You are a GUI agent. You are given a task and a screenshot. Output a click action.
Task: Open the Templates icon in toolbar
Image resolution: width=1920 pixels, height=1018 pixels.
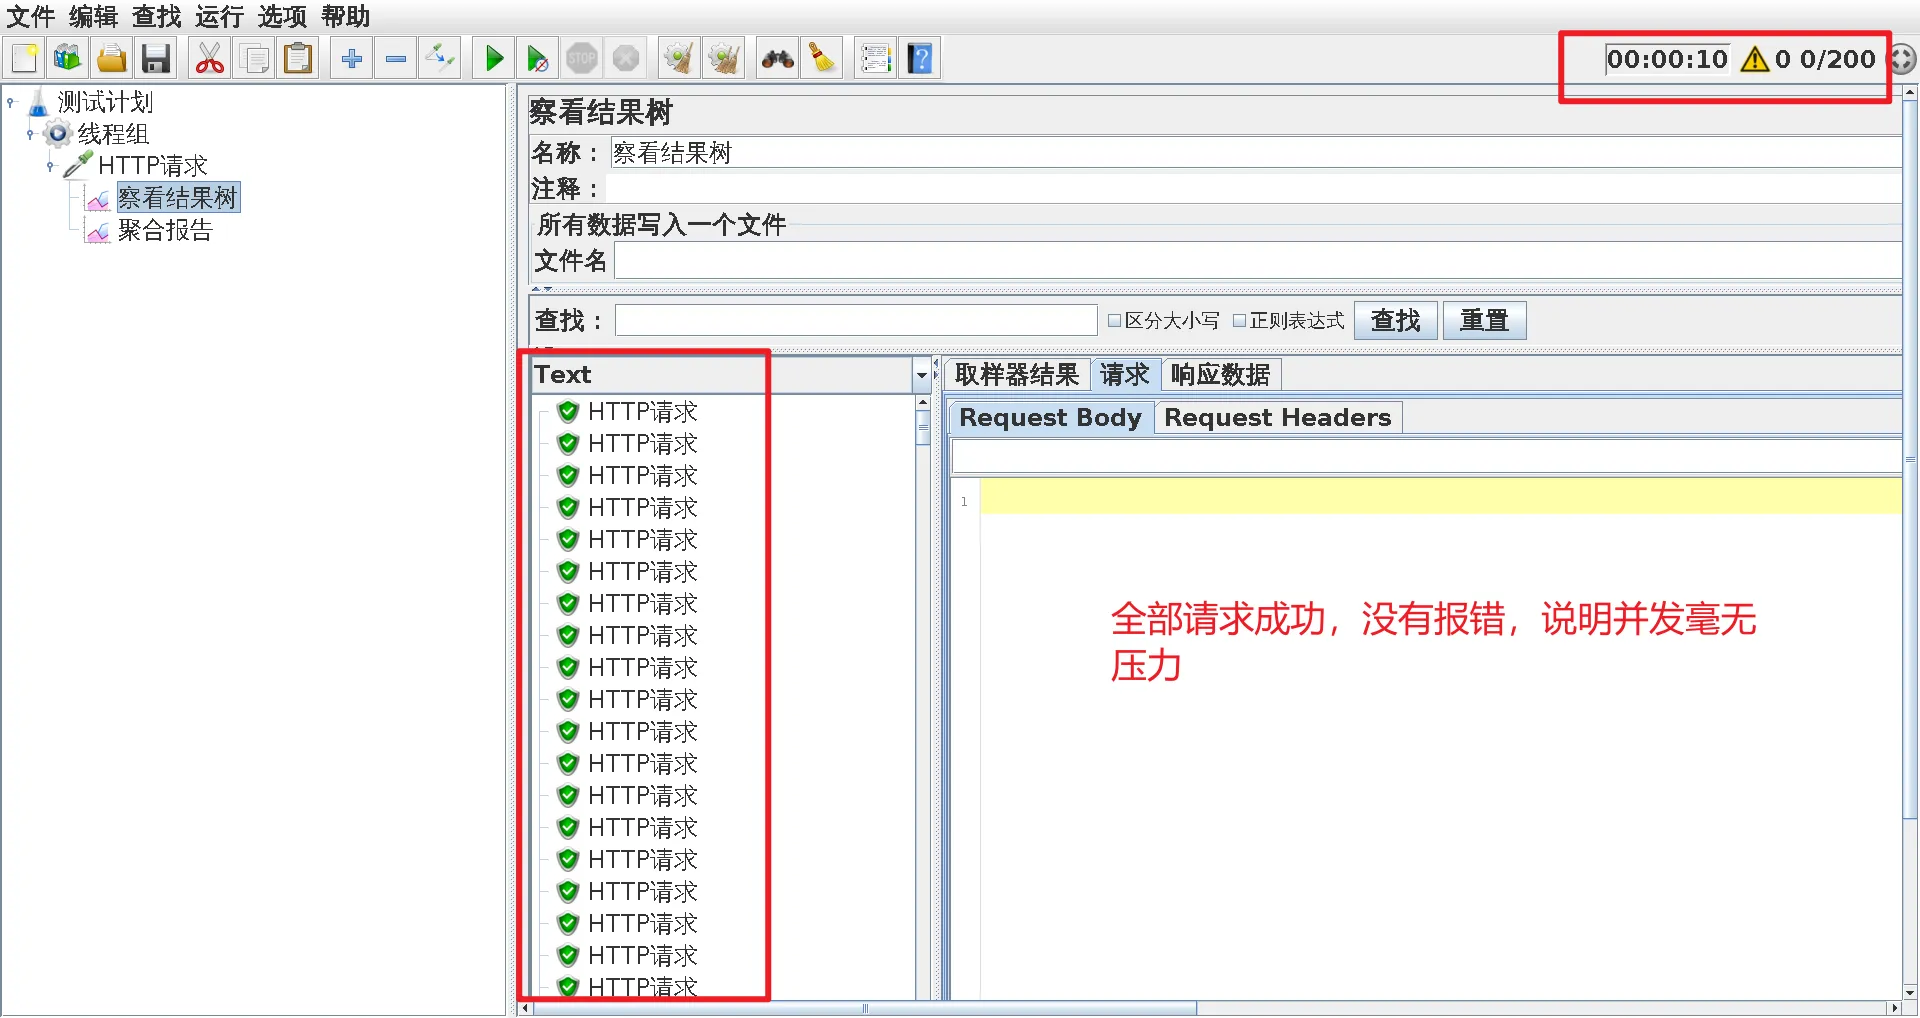pyautogui.click(x=68, y=59)
